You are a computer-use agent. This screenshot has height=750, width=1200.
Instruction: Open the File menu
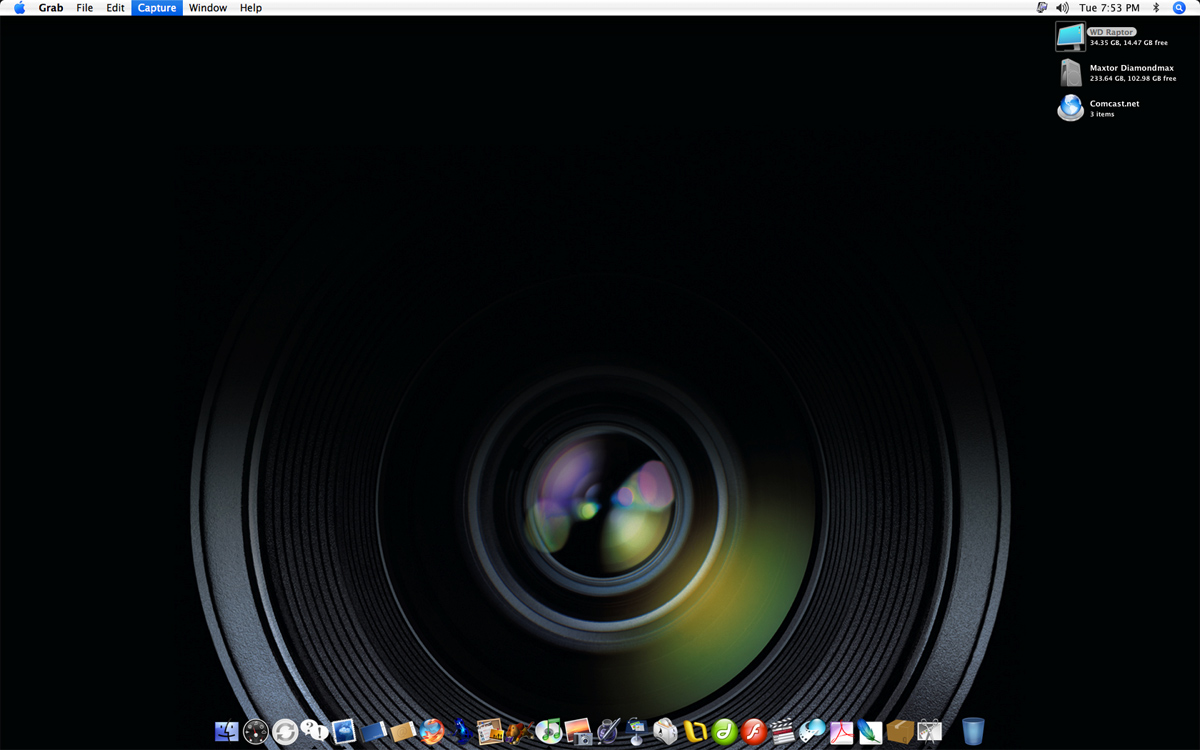tap(85, 8)
